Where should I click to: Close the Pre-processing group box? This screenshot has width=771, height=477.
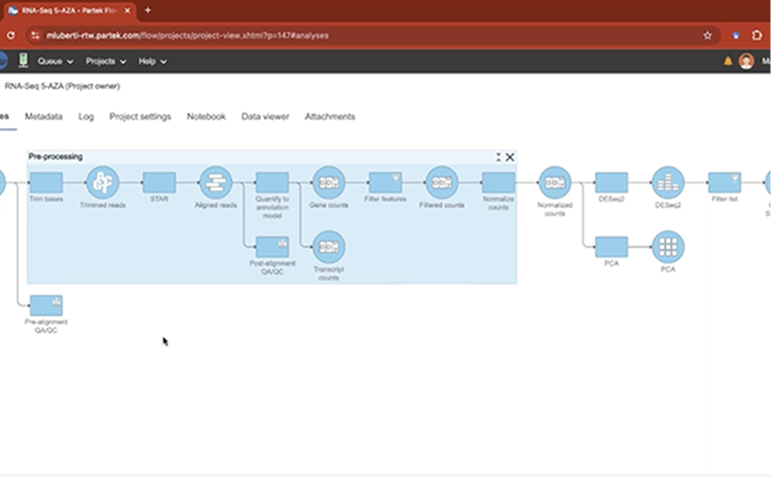(510, 157)
